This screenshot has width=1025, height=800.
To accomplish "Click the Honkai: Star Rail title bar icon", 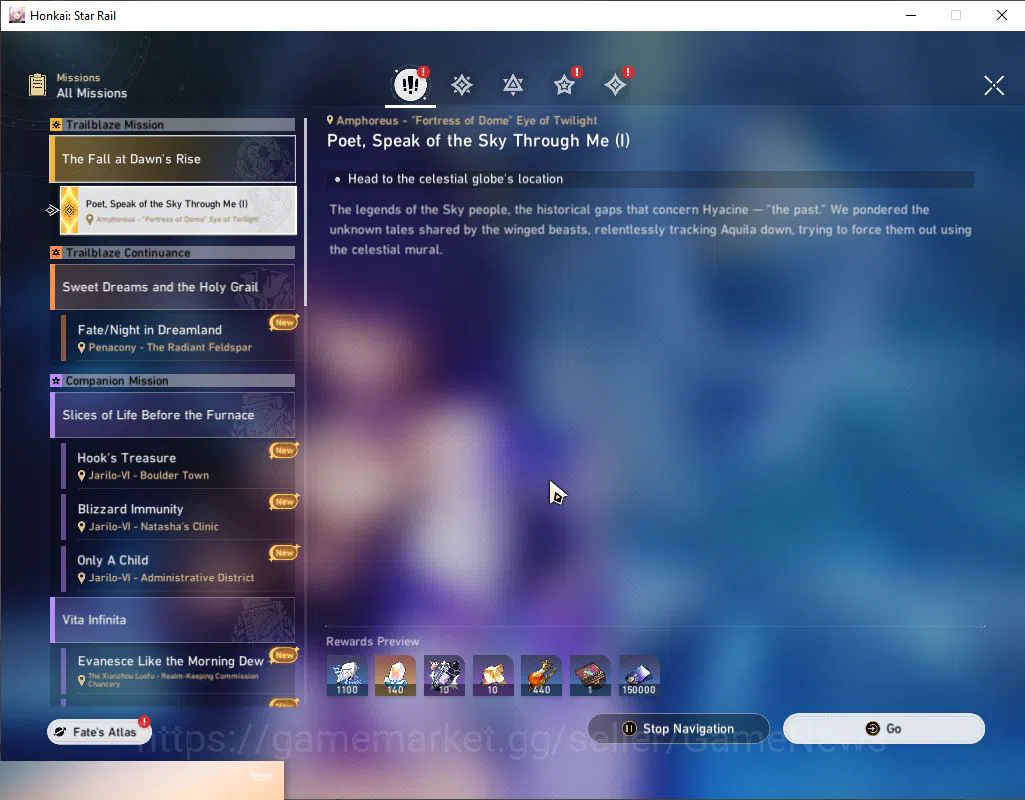I will click(17, 15).
